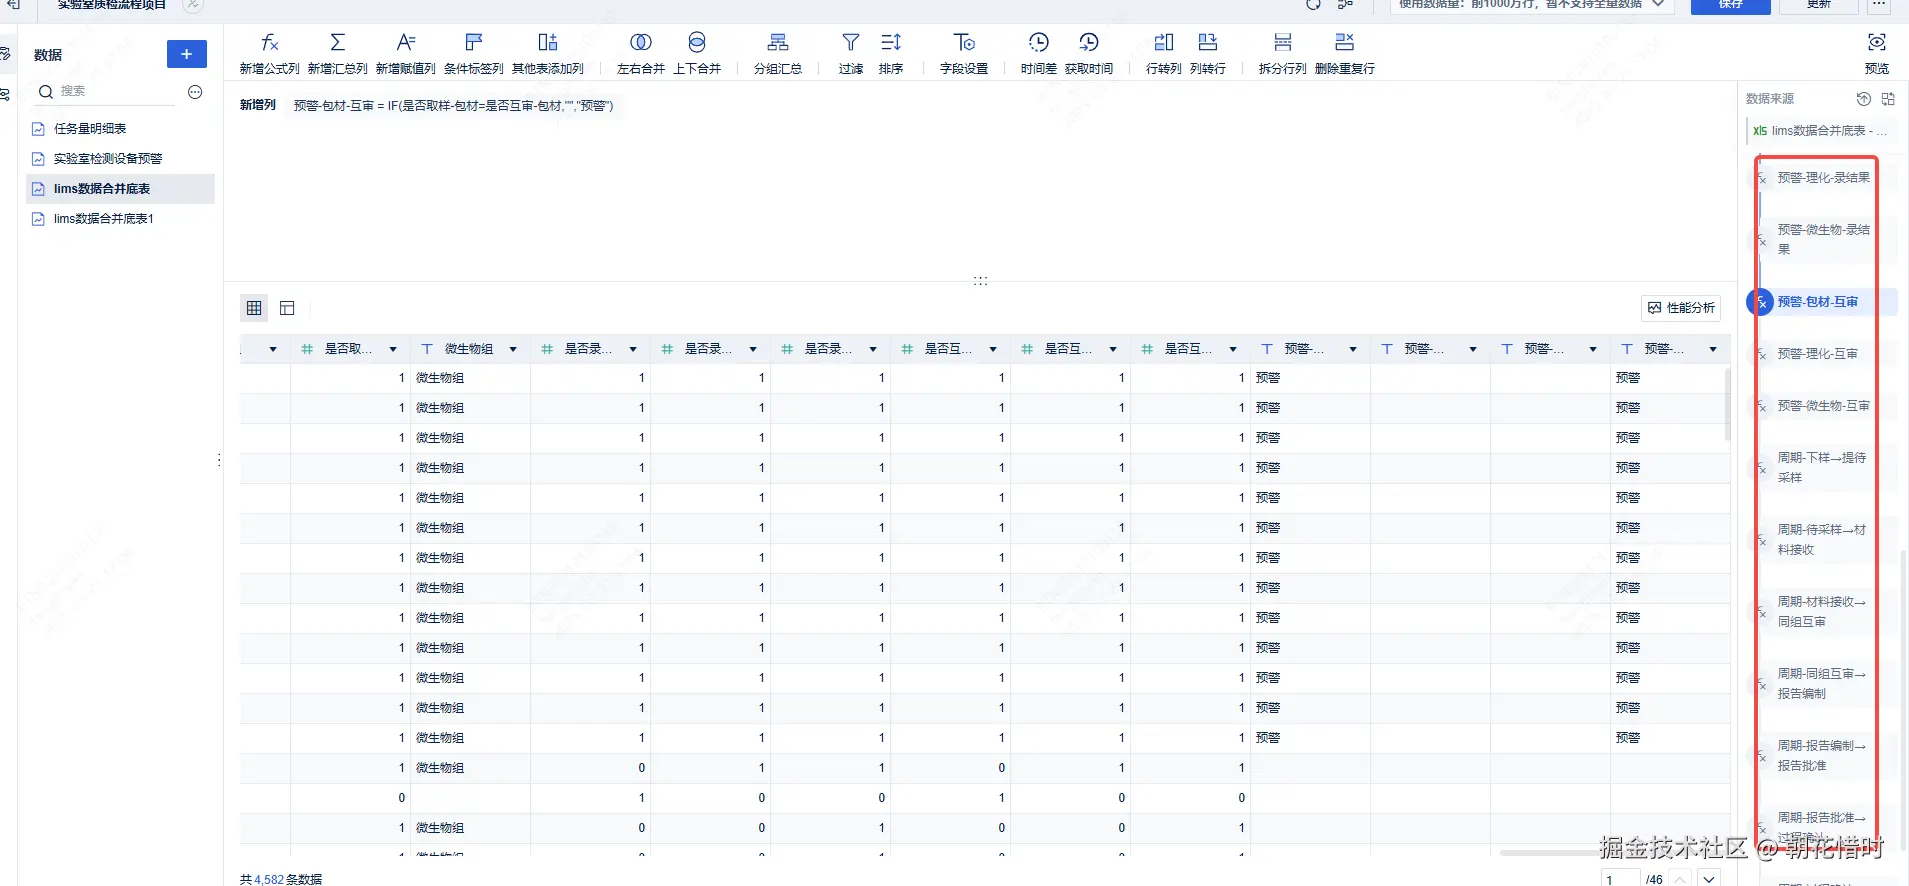Screen dimensions: 1909x886
Task: Open the 使用数据量 data volume dropdown
Action: (x=1532, y=5)
